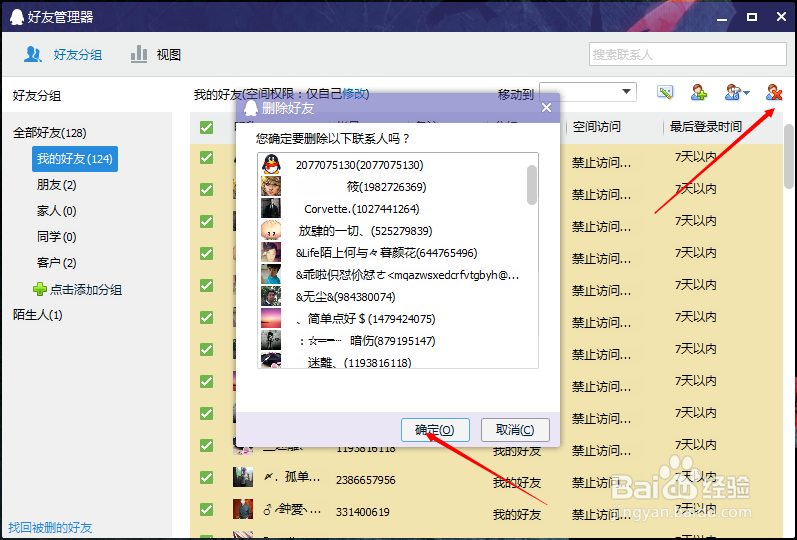This screenshot has height=540, width=797.
Task: Uncheck the checkbox in row 2386657956
Action: point(206,477)
